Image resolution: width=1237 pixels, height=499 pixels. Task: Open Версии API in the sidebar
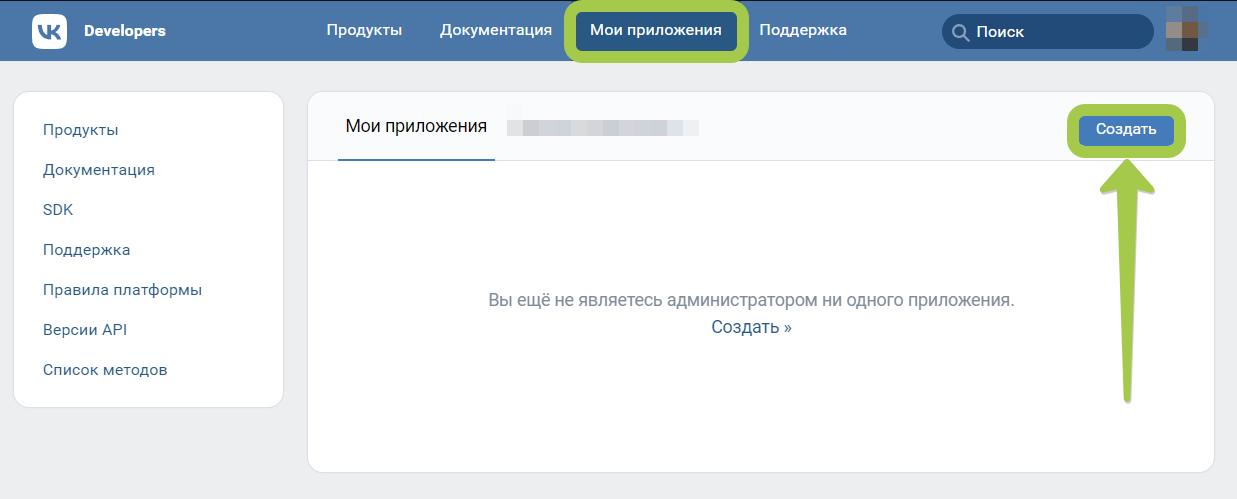(x=85, y=330)
